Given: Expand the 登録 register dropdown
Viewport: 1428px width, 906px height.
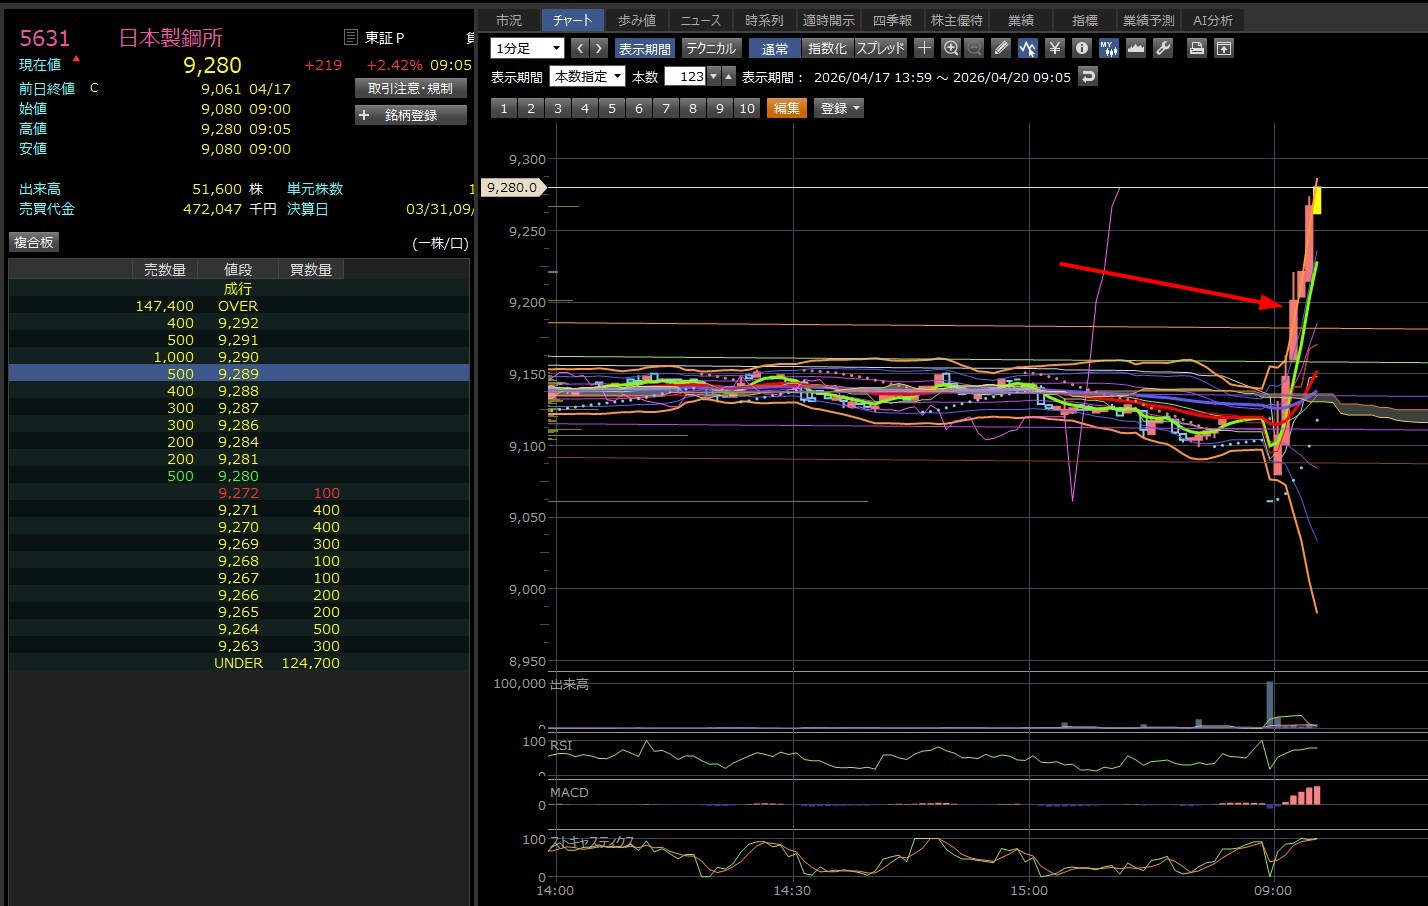Looking at the screenshot, I should 839,108.
